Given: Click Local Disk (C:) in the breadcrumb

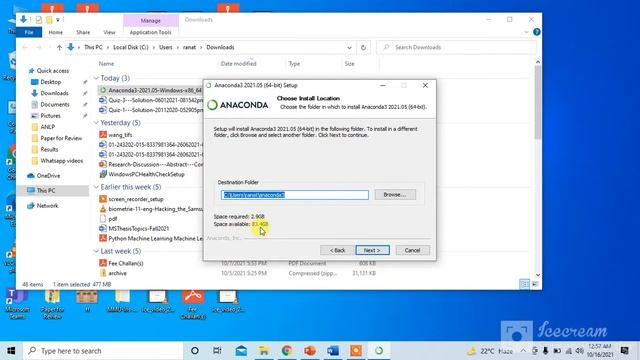Looking at the screenshot, I should click(x=131, y=47).
